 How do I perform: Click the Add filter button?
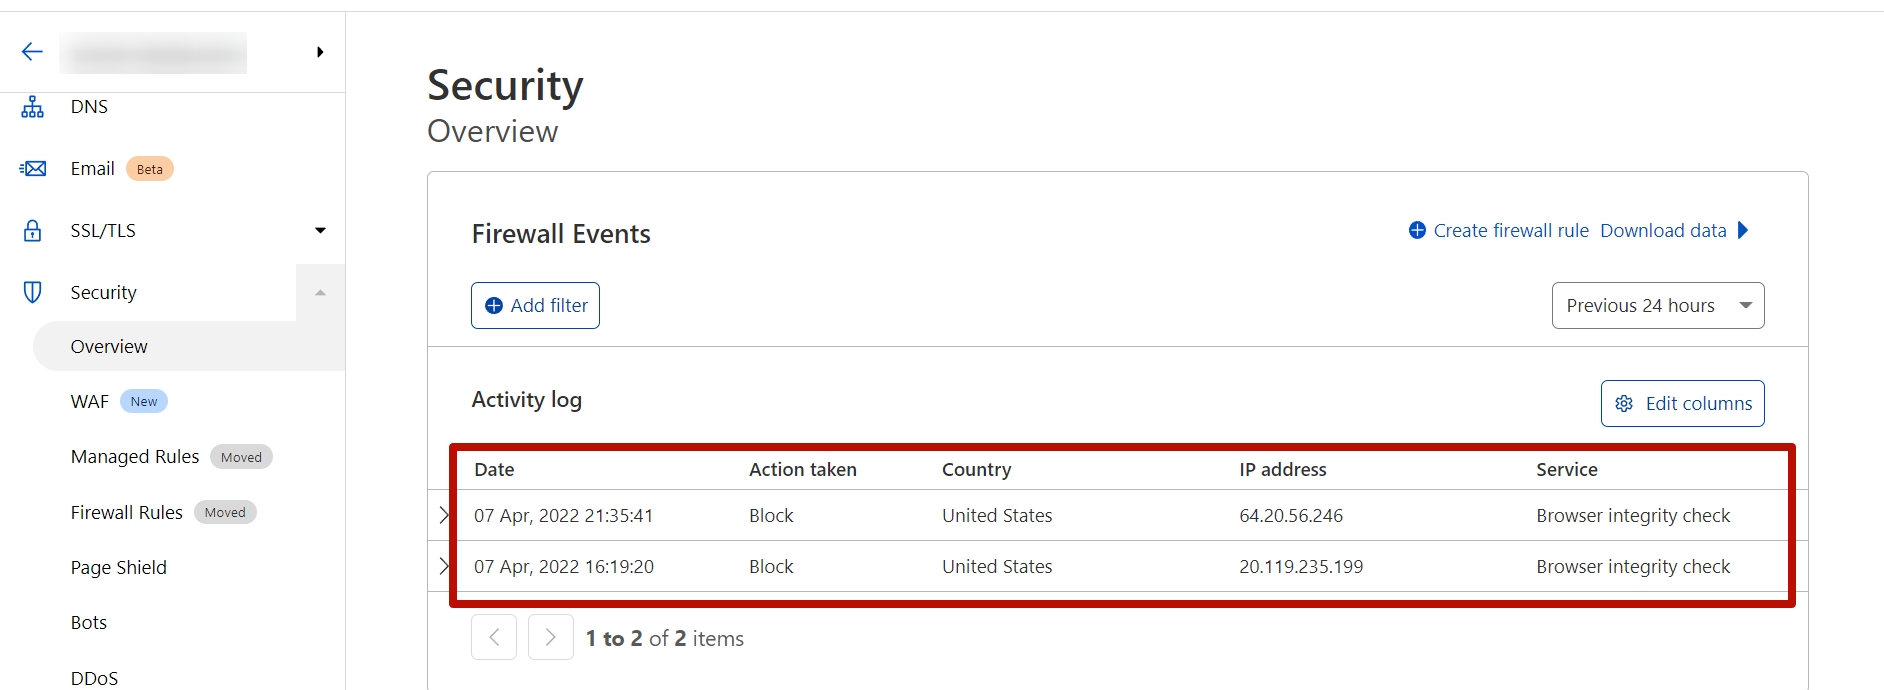tap(535, 306)
